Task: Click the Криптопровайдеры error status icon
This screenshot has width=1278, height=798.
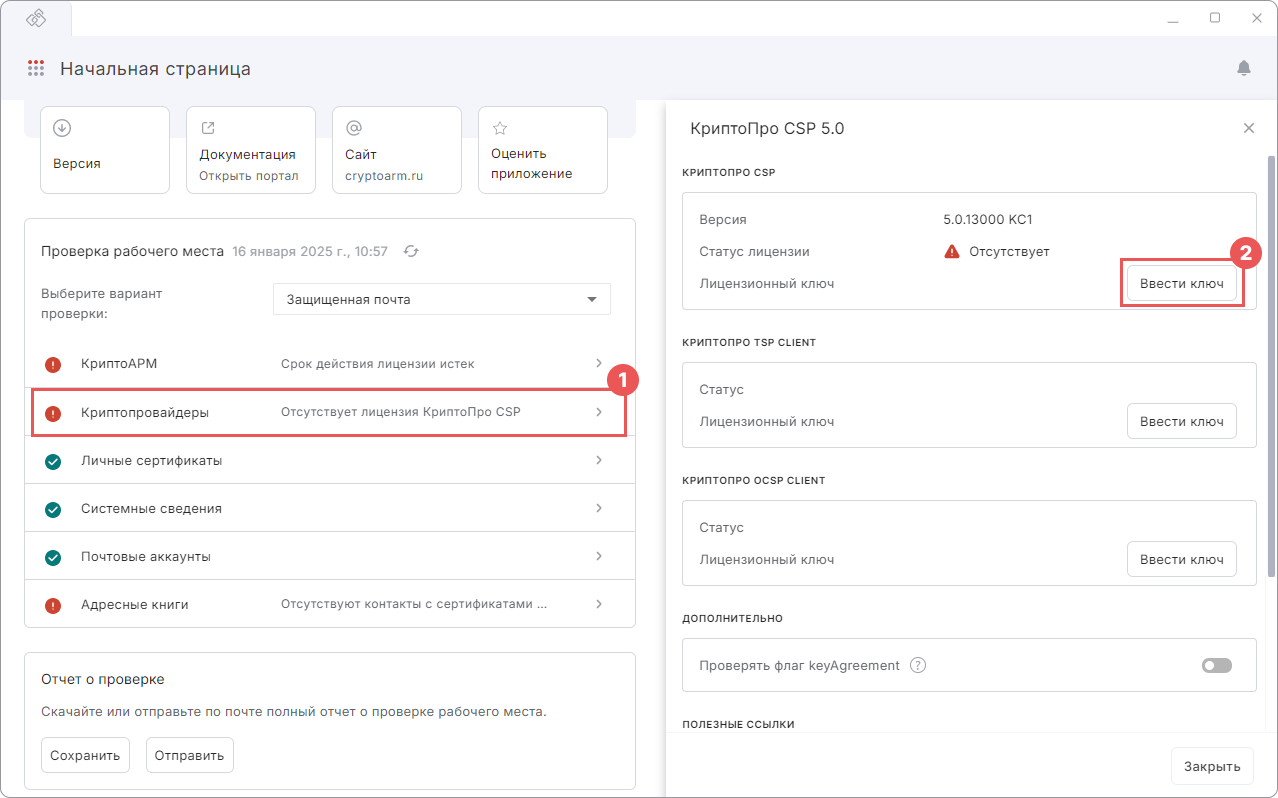Action: click(53, 413)
